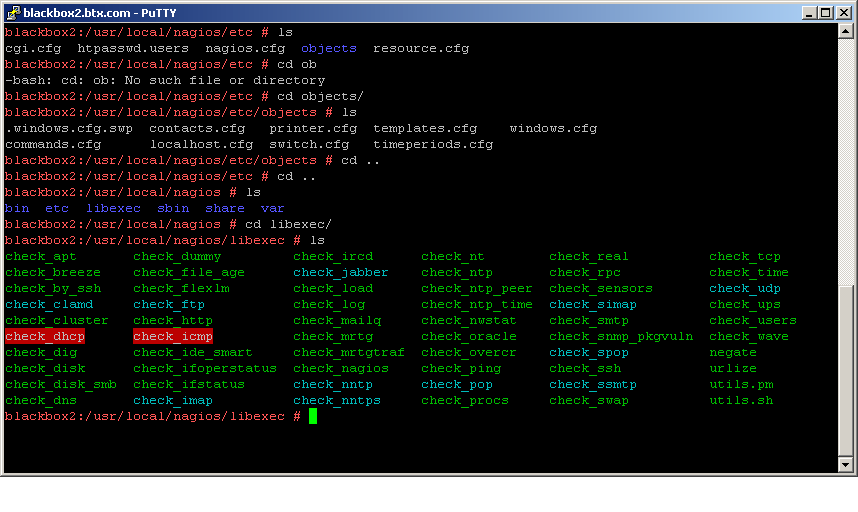Maximize the PuTTY window
The image size is (858, 512).
[x=826, y=13]
